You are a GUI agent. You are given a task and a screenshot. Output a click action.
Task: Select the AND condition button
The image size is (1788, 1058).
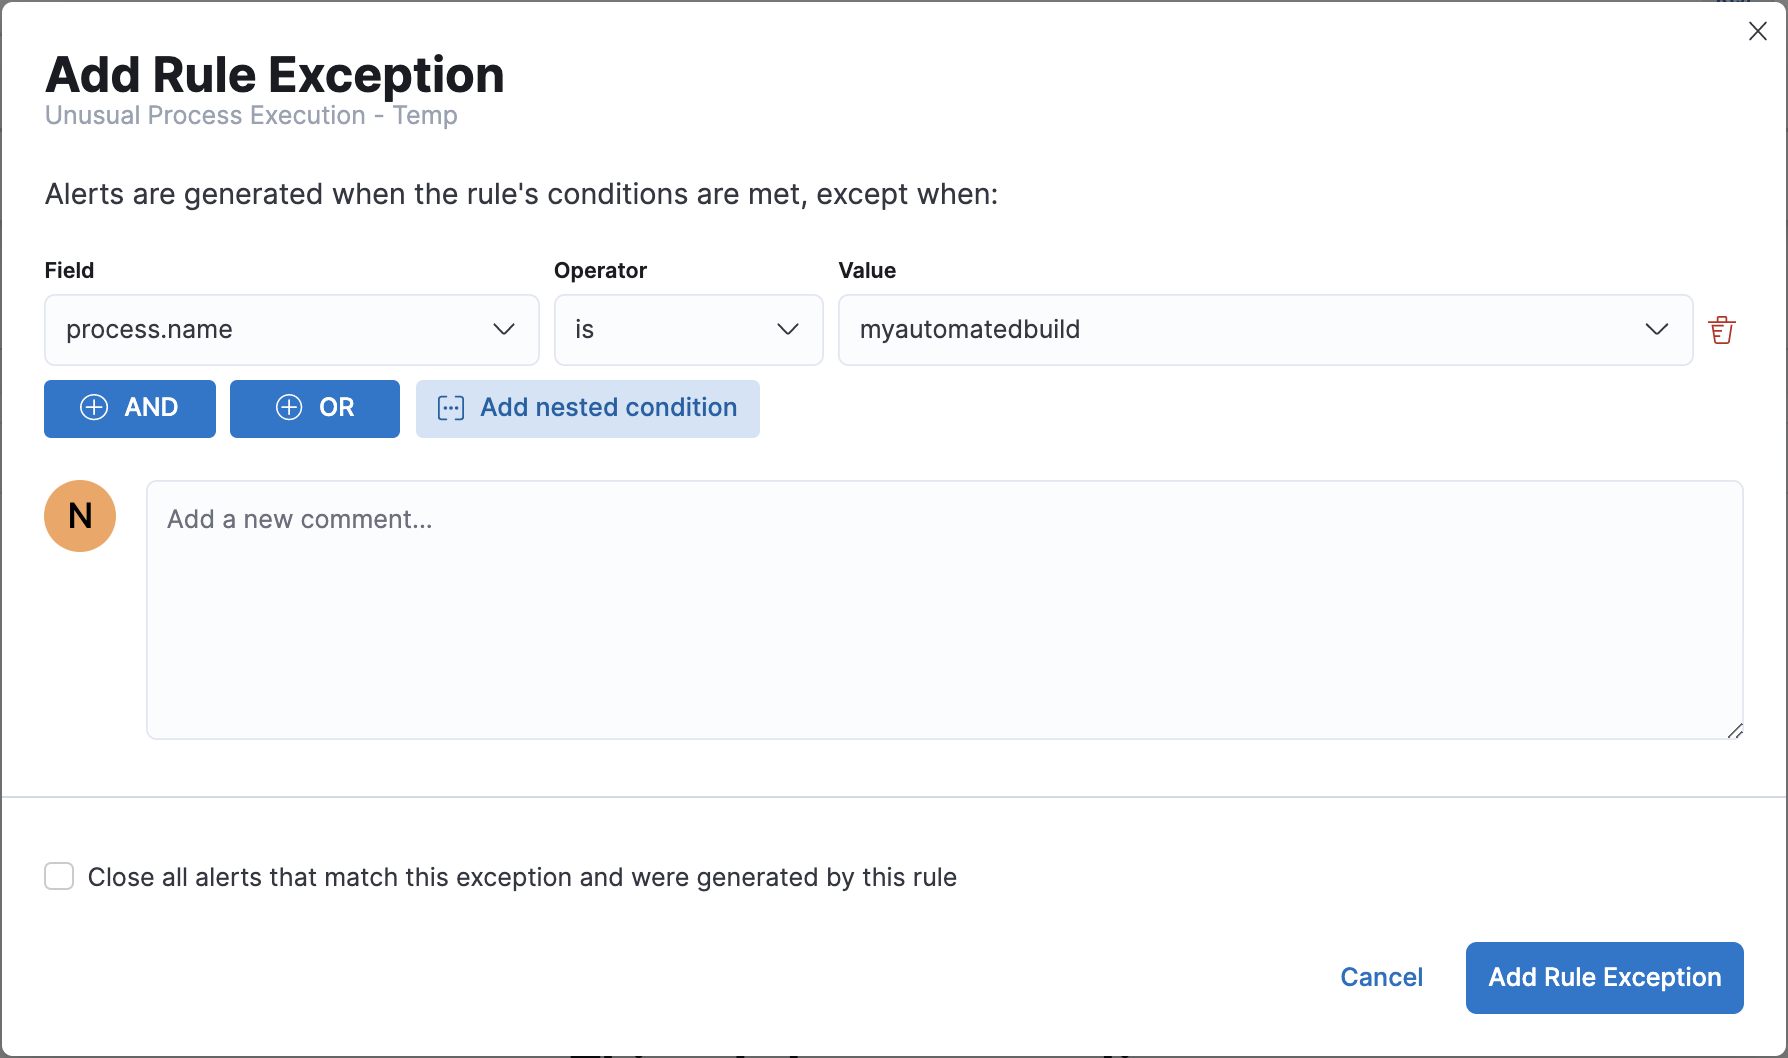point(129,408)
